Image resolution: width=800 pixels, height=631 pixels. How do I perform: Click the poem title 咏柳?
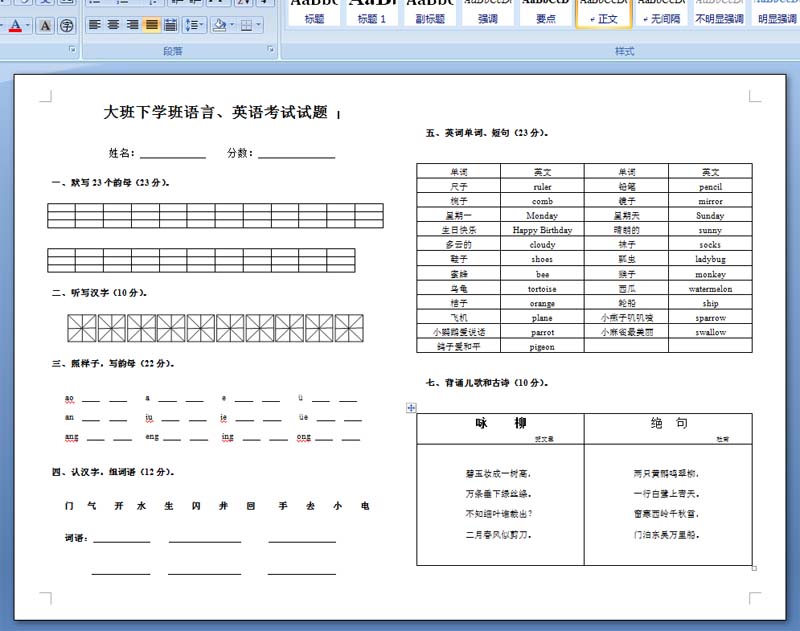(x=501, y=423)
